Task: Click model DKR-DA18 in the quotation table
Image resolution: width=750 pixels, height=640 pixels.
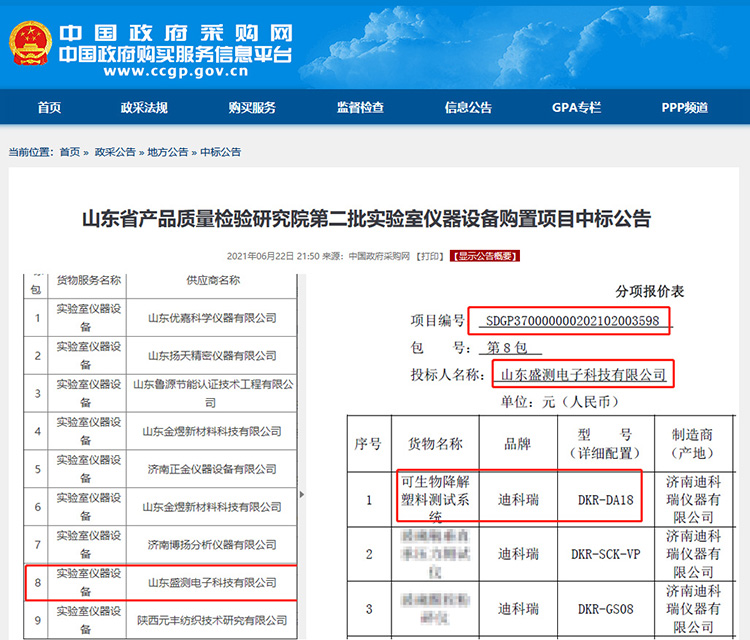Action: 606,499
